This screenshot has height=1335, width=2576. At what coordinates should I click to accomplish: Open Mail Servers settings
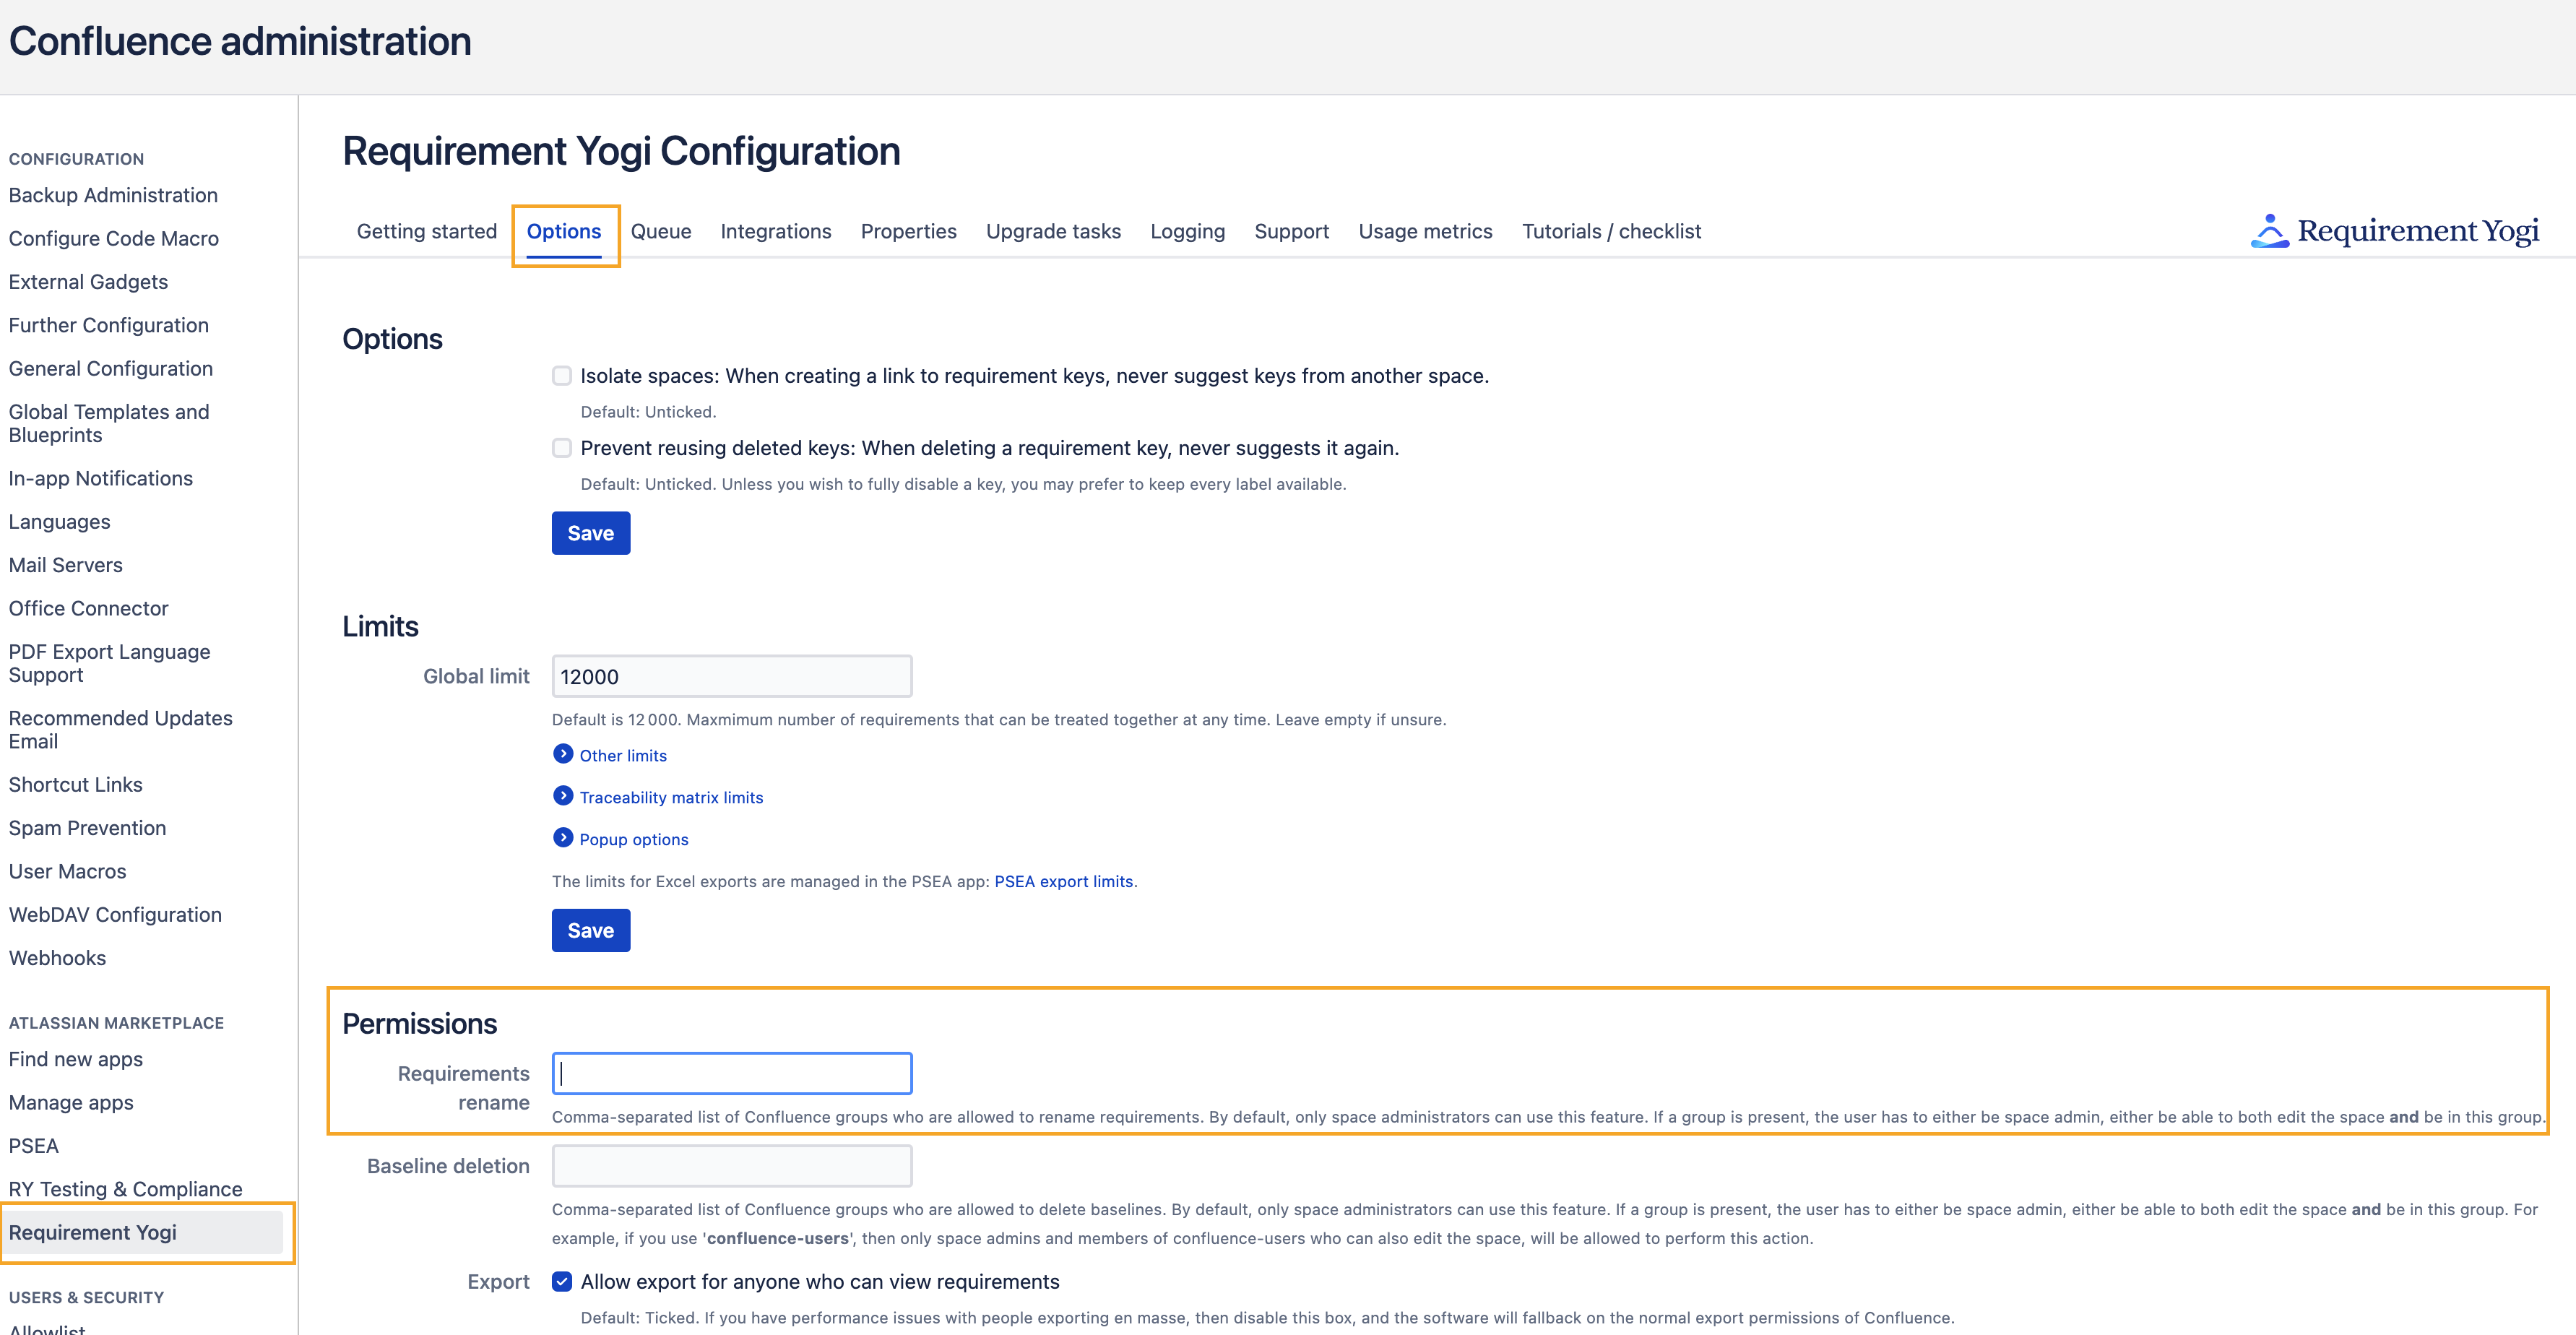click(x=66, y=564)
